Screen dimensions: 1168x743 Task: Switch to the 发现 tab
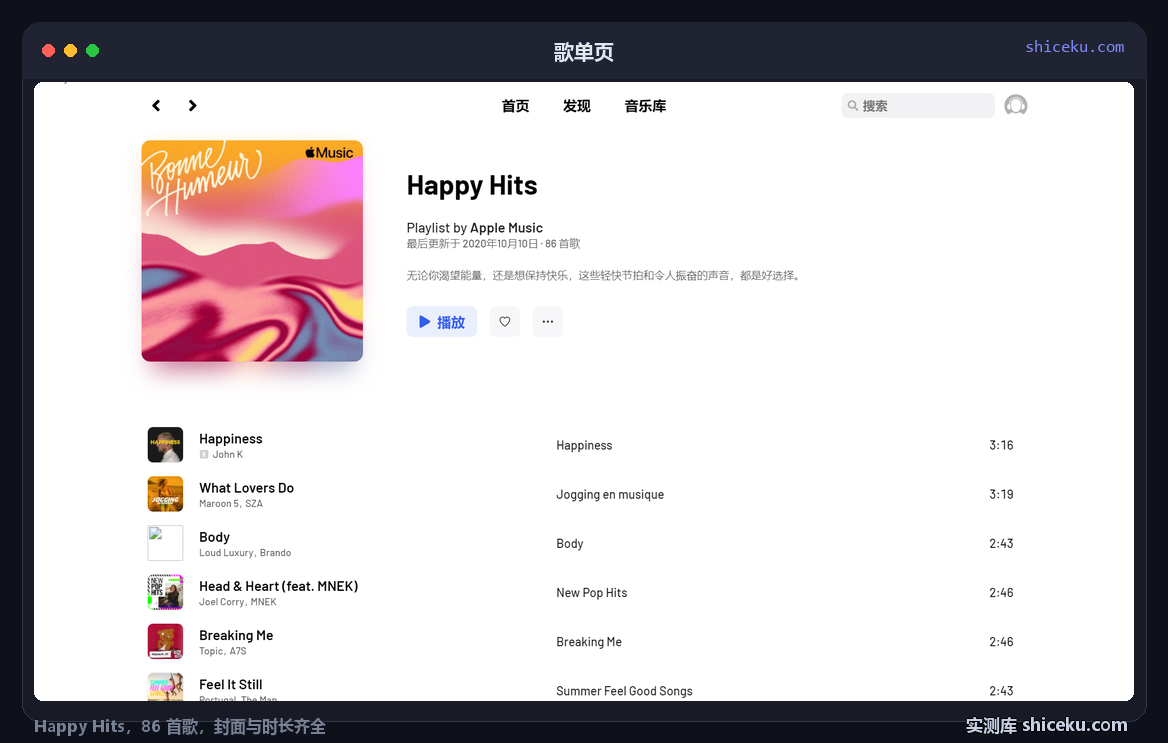pos(577,106)
